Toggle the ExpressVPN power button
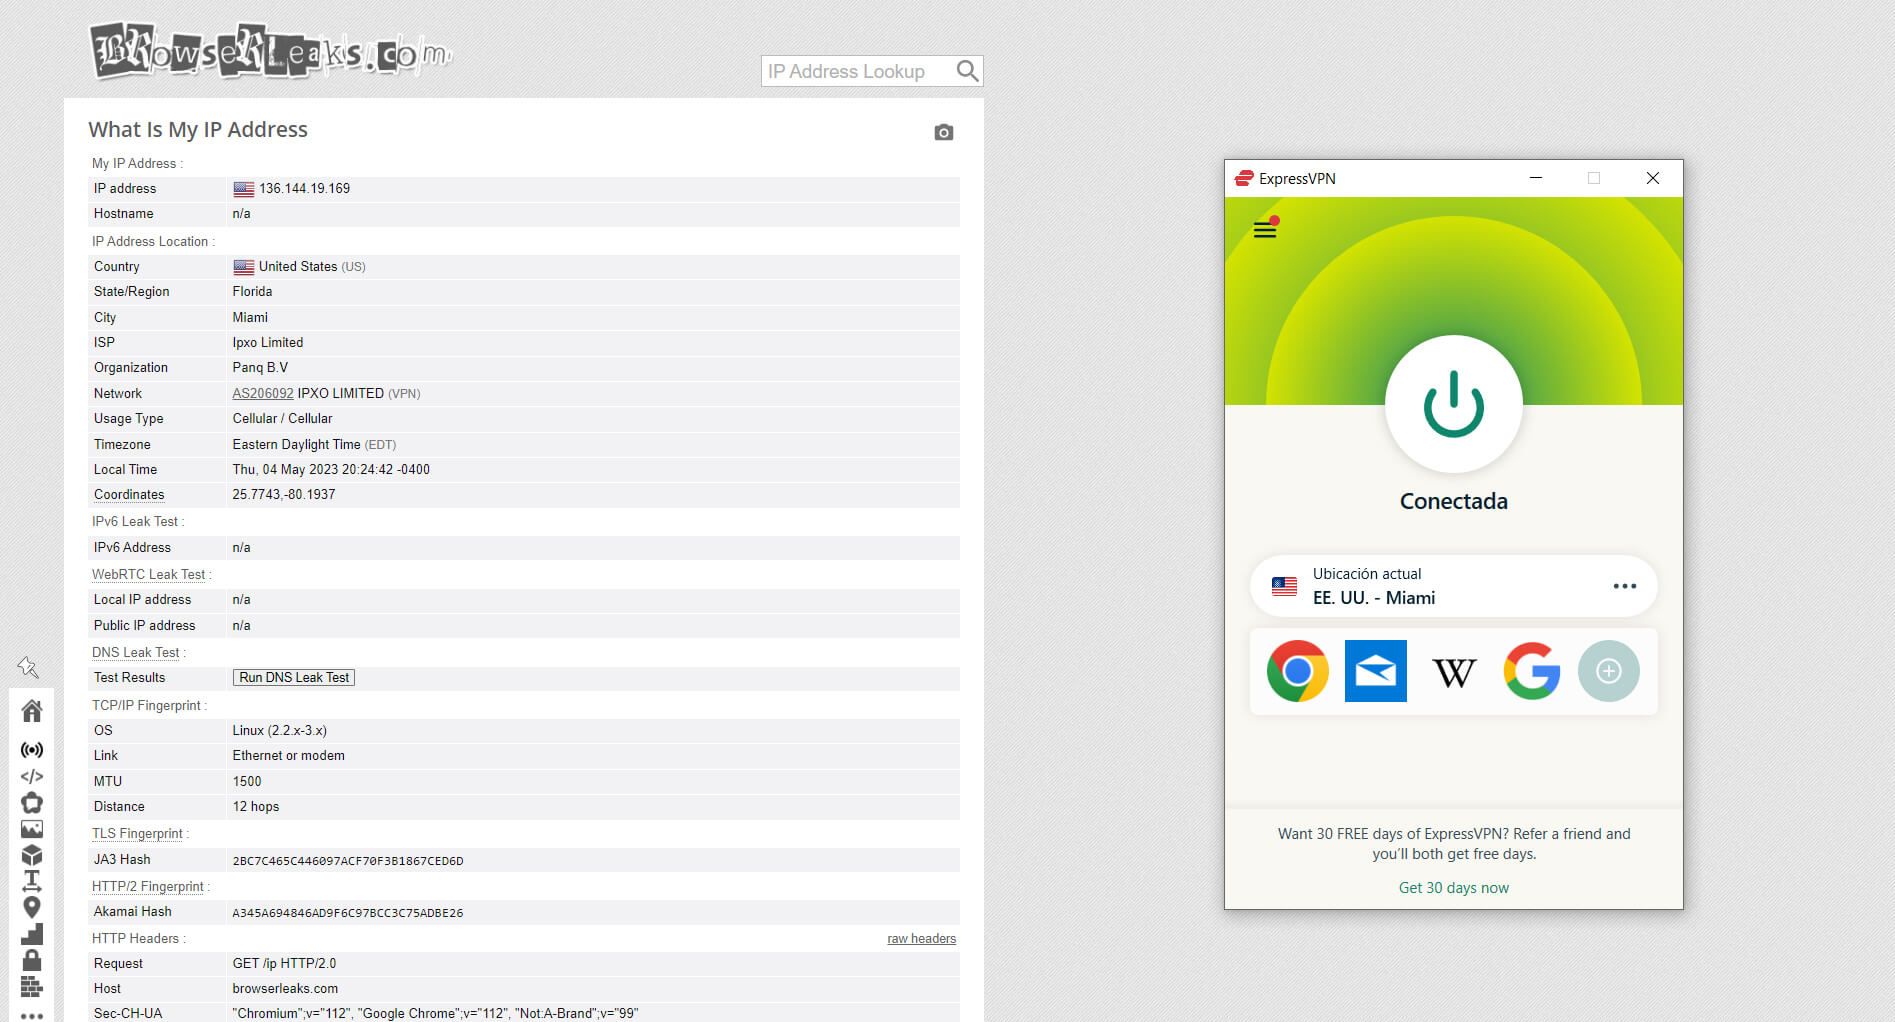 (x=1453, y=404)
